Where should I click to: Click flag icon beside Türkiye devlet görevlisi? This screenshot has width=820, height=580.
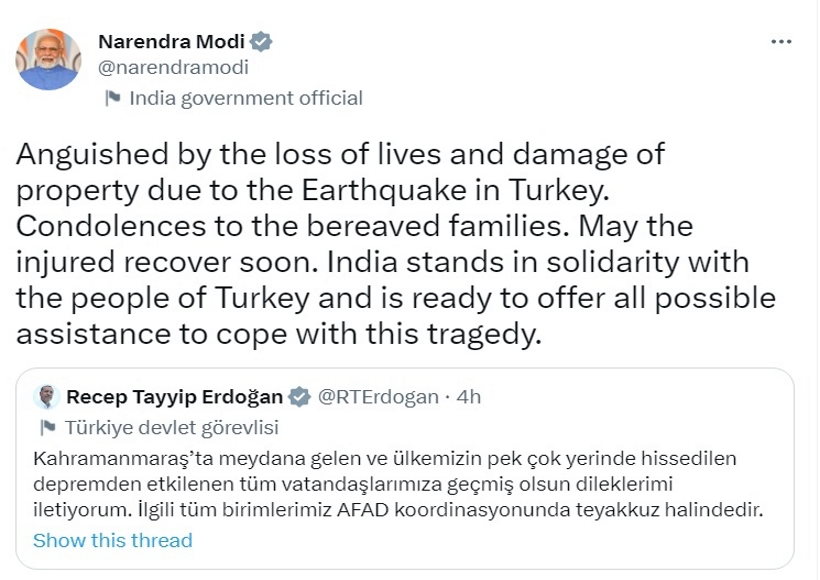tap(46, 428)
